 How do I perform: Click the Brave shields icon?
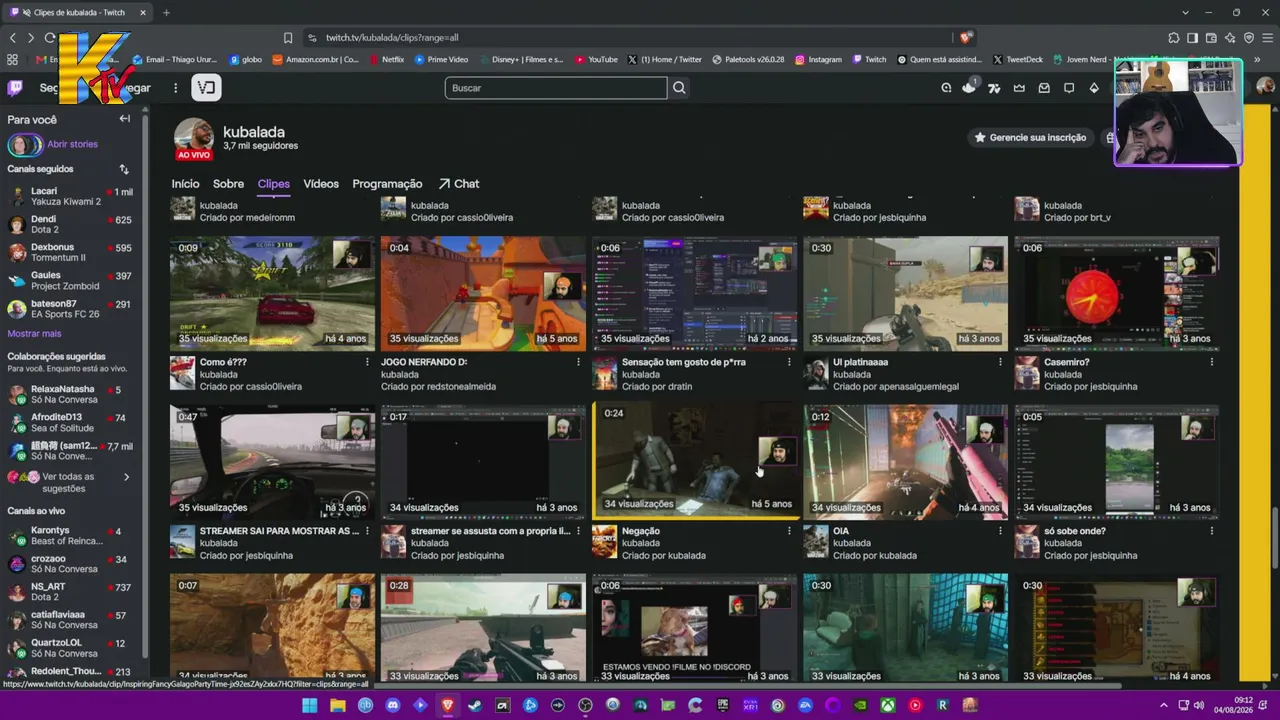click(x=965, y=38)
